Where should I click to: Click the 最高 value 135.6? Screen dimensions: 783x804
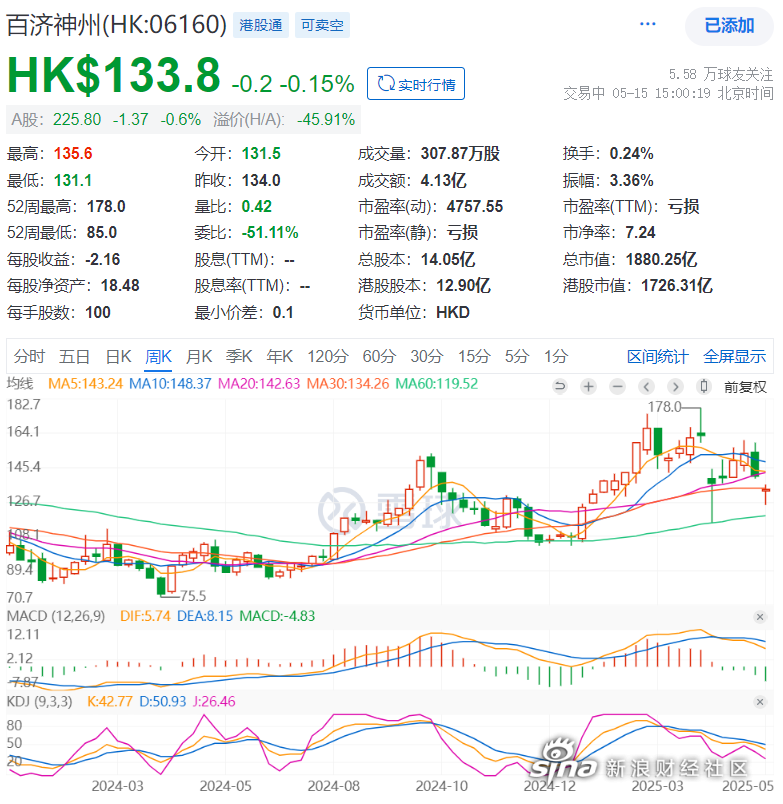point(73,154)
